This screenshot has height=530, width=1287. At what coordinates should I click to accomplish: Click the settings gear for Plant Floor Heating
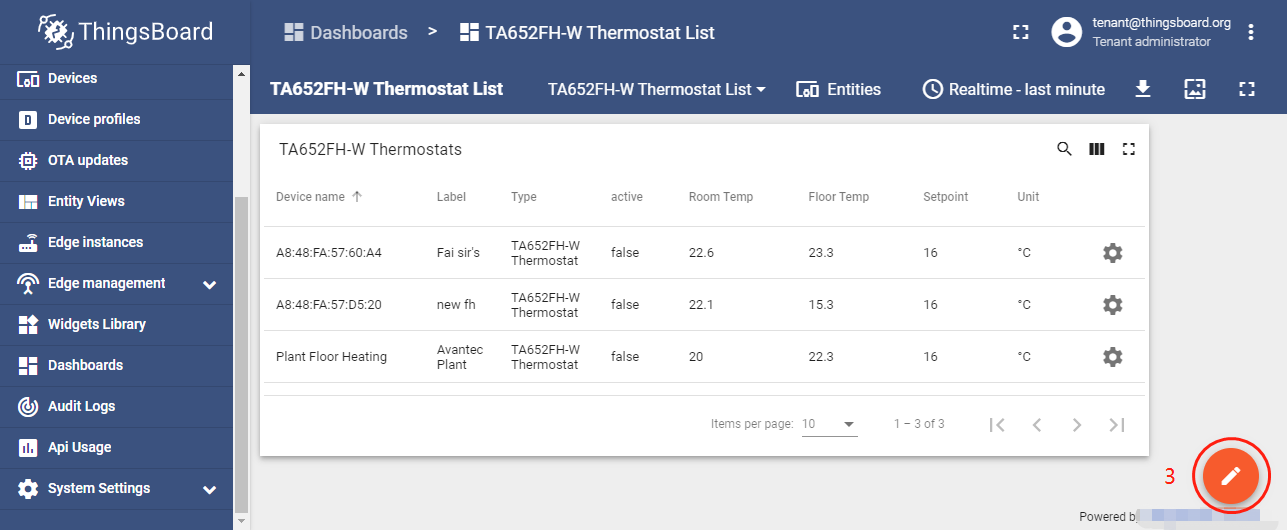[x=1112, y=357]
